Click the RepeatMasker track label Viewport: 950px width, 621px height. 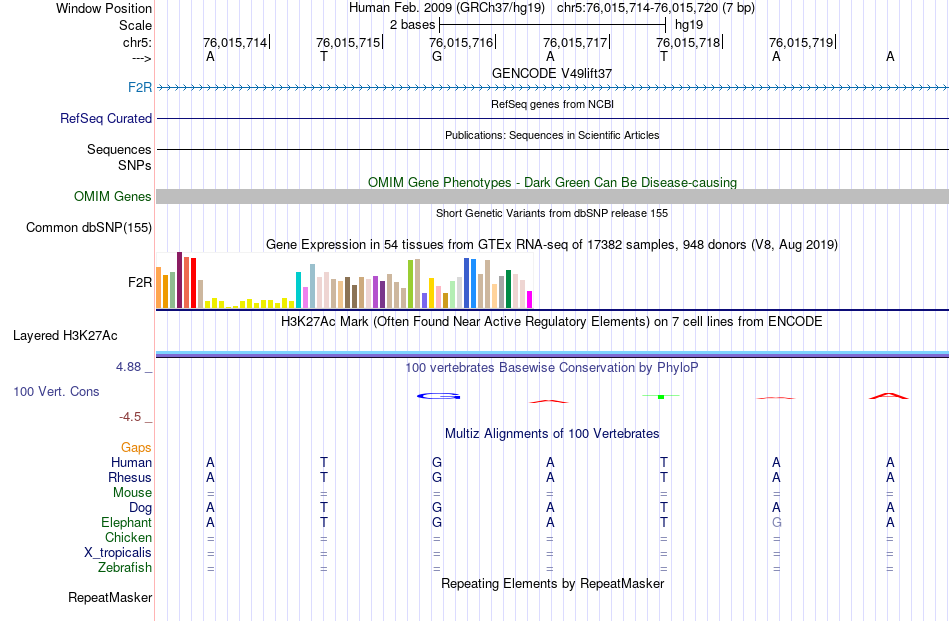pos(110,597)
